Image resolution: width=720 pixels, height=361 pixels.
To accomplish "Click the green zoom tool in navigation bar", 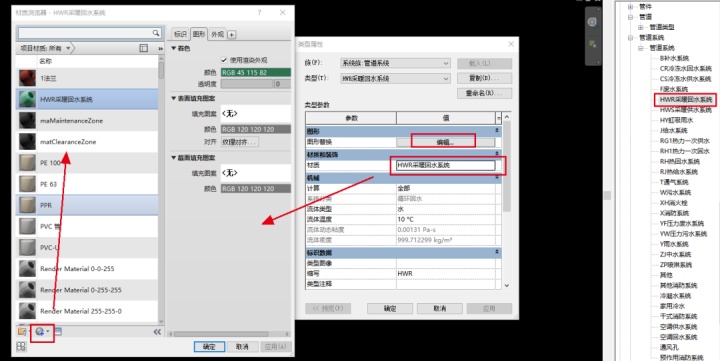I will 592,44.
